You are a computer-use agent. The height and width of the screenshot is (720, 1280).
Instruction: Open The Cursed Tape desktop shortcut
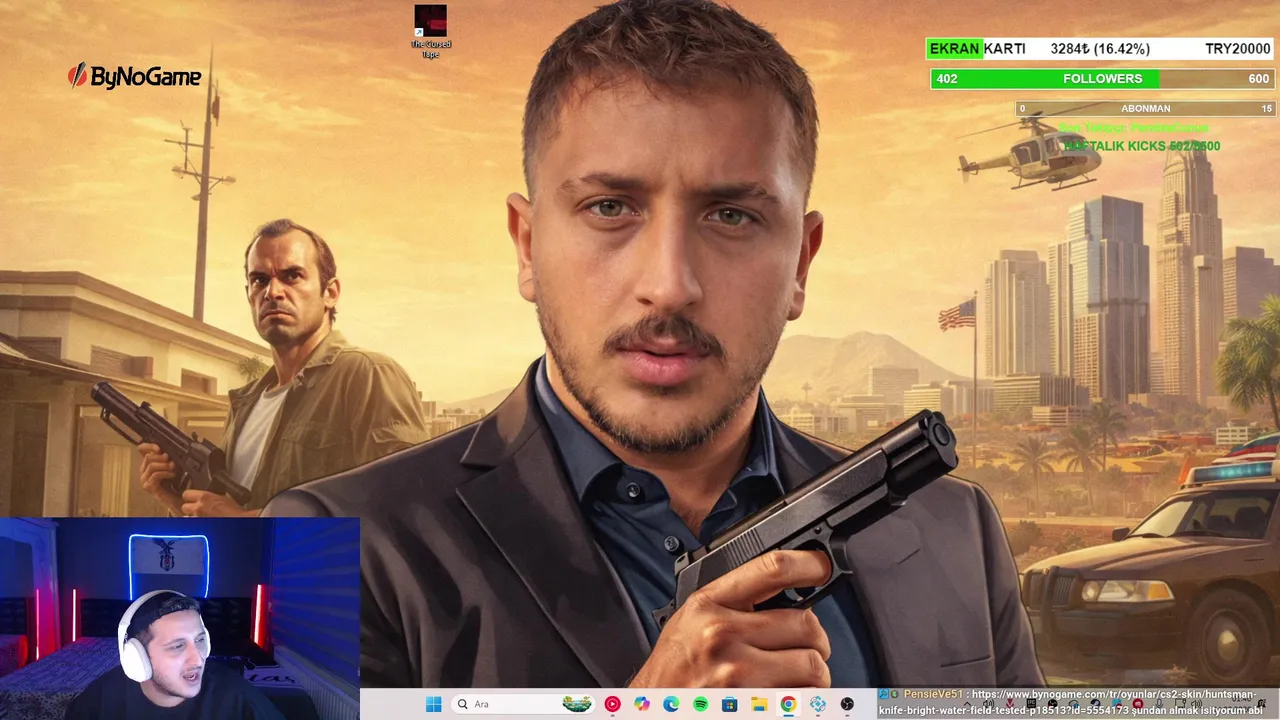click(431, 32)
